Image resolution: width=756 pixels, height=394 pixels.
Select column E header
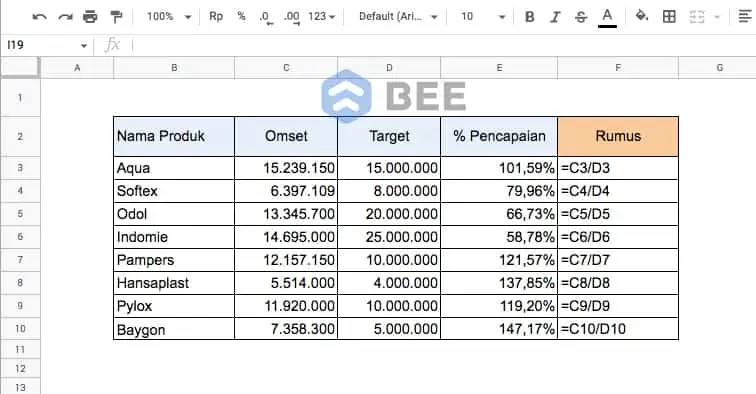(x=499, y=68)
